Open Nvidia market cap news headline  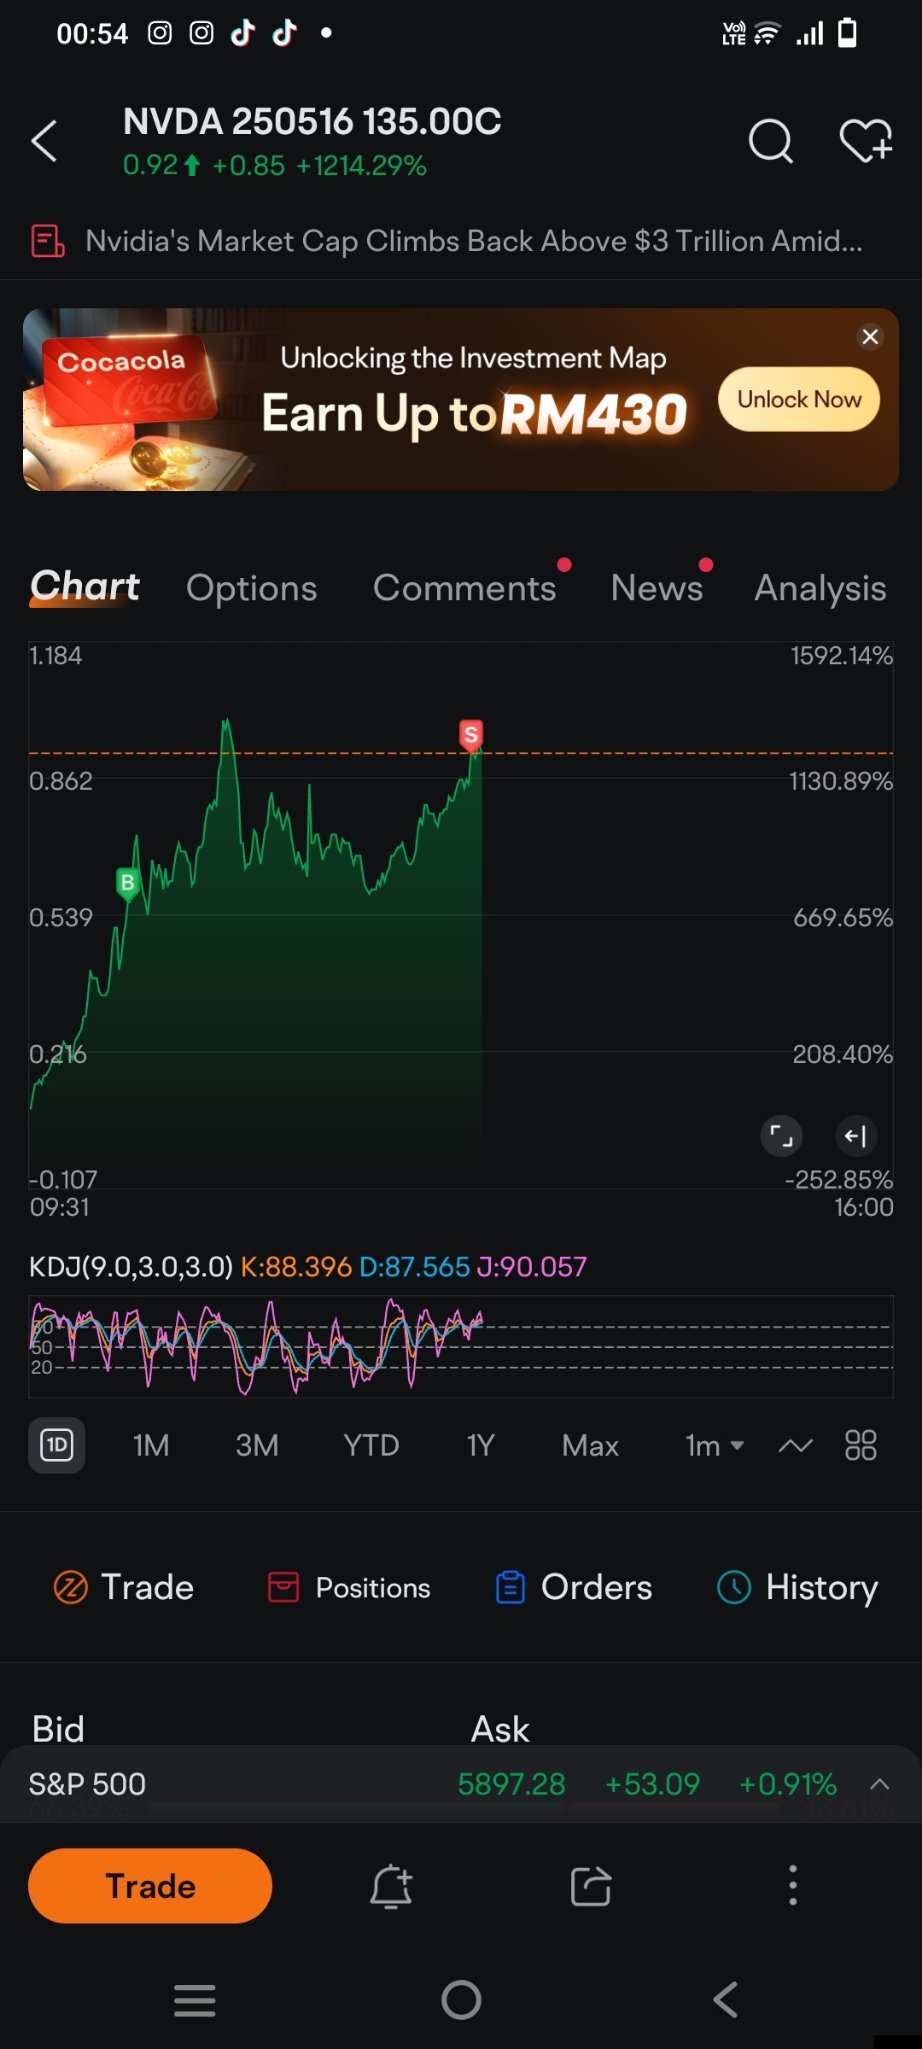[474, 241]
